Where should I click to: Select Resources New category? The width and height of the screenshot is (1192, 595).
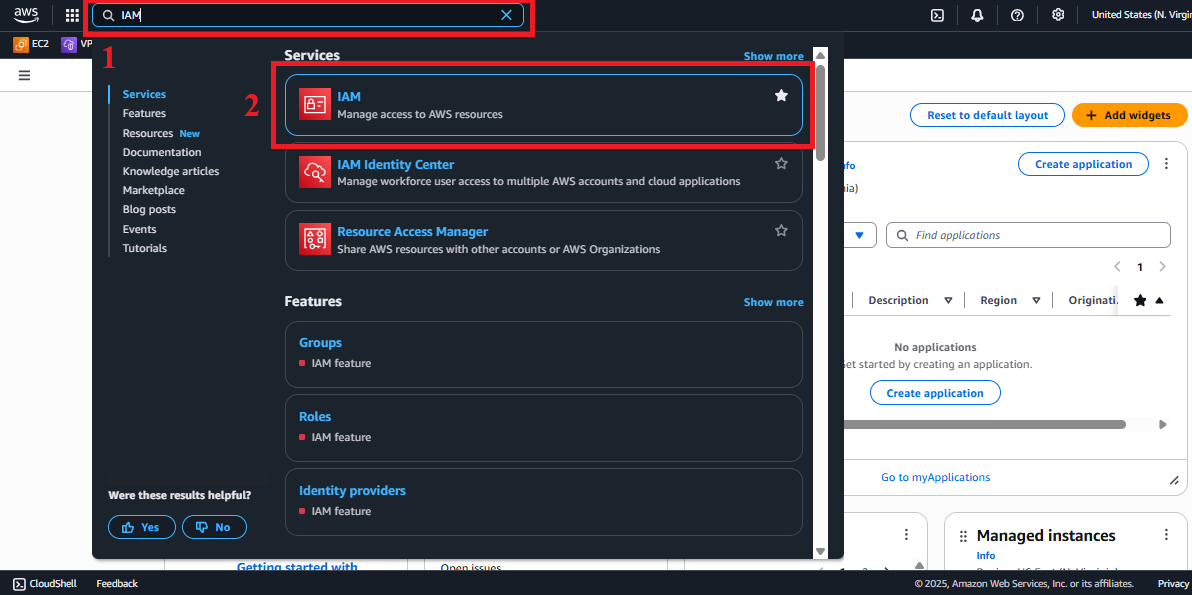pyautogui.click(x=161, y=133)
